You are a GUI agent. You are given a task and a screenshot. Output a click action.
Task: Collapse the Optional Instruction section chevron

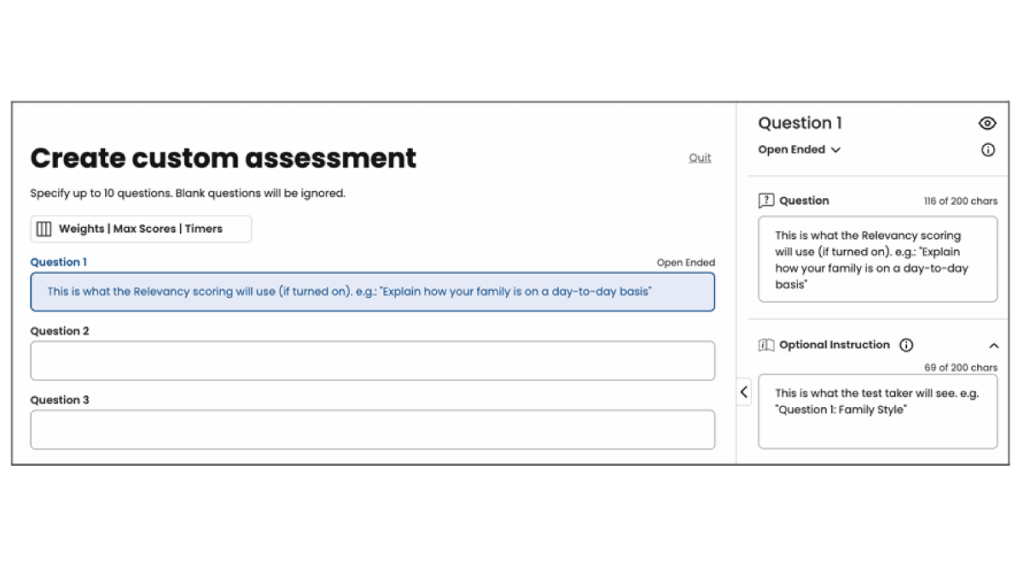tap(993, 346)
